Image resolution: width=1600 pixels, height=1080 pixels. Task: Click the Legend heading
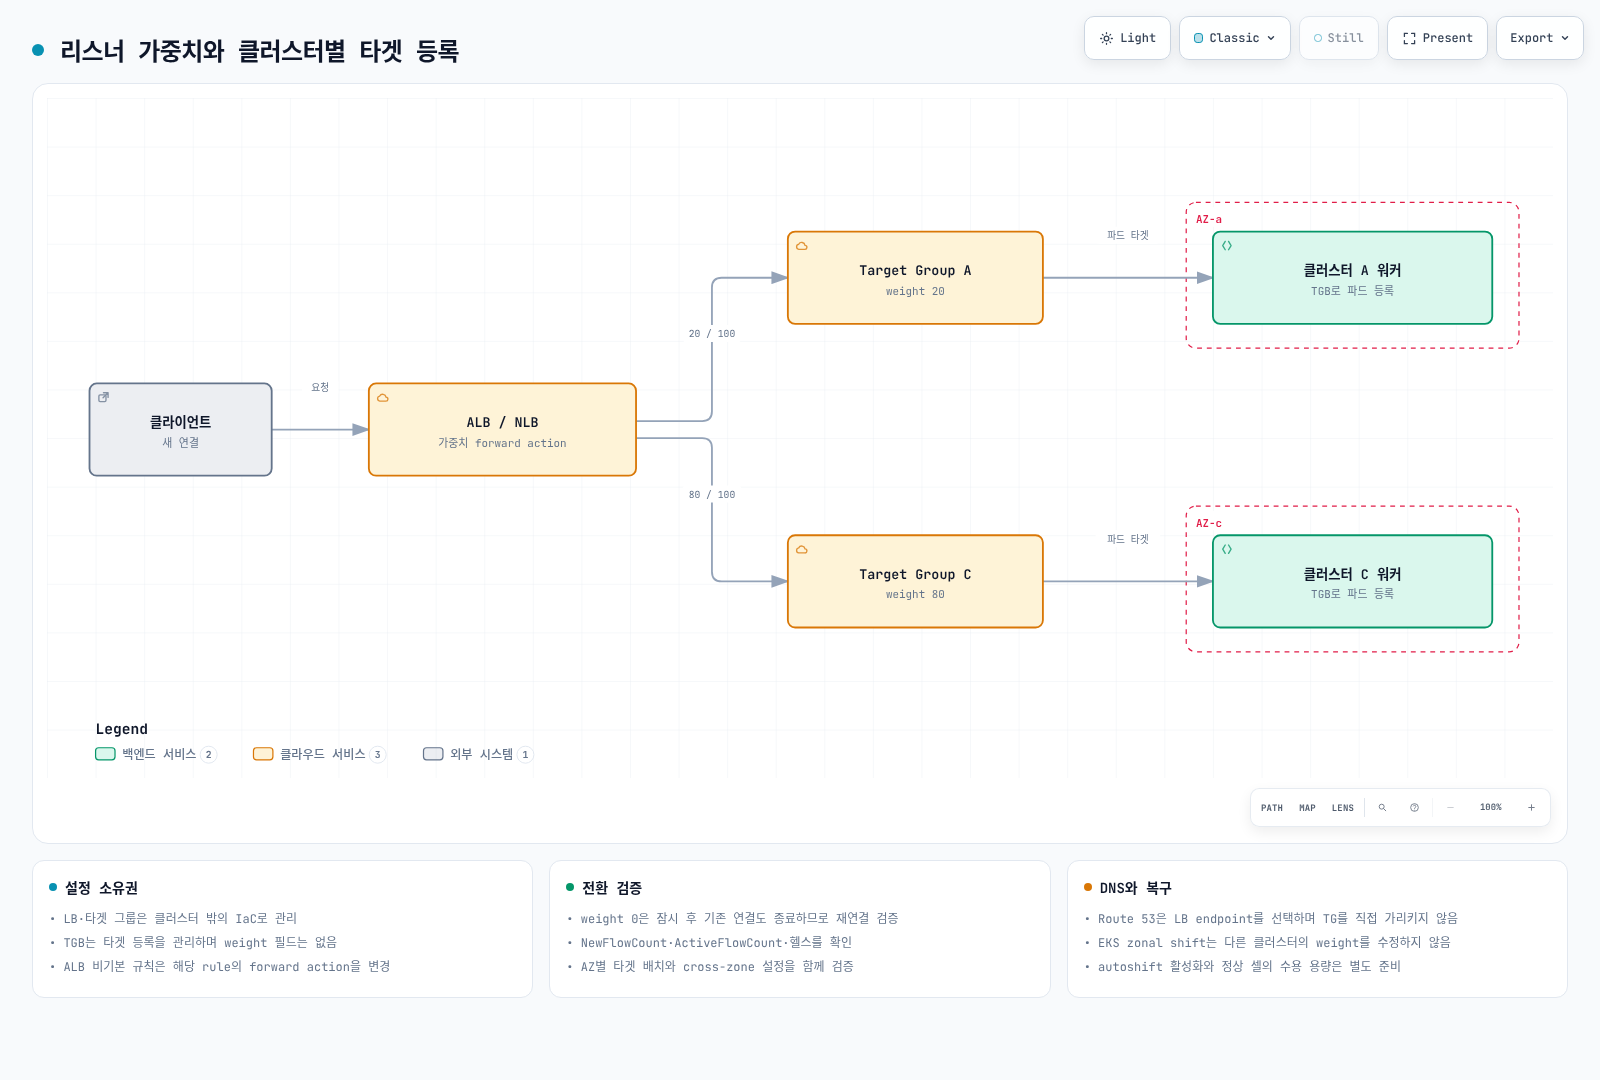pyautogui.click(x=122, y=729)
